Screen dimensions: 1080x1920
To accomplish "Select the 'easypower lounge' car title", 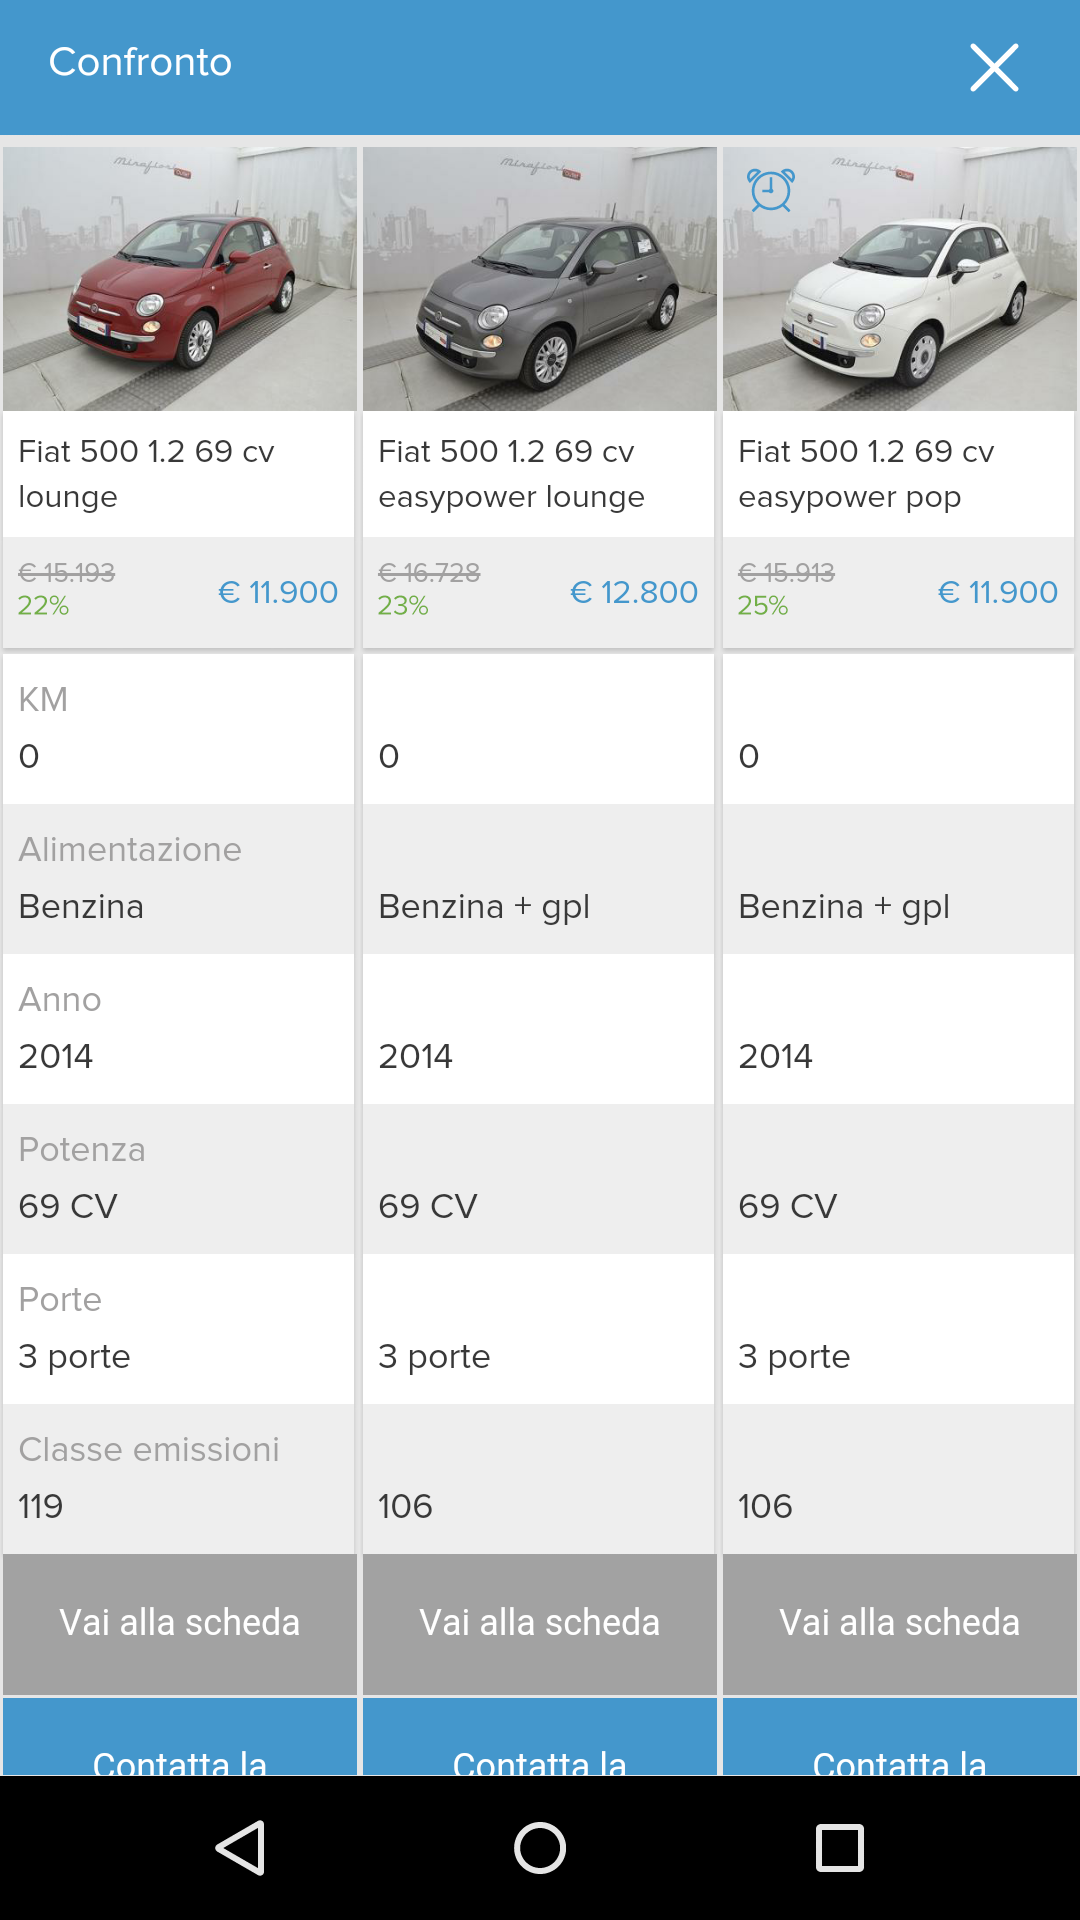I will tap(511, 474).
